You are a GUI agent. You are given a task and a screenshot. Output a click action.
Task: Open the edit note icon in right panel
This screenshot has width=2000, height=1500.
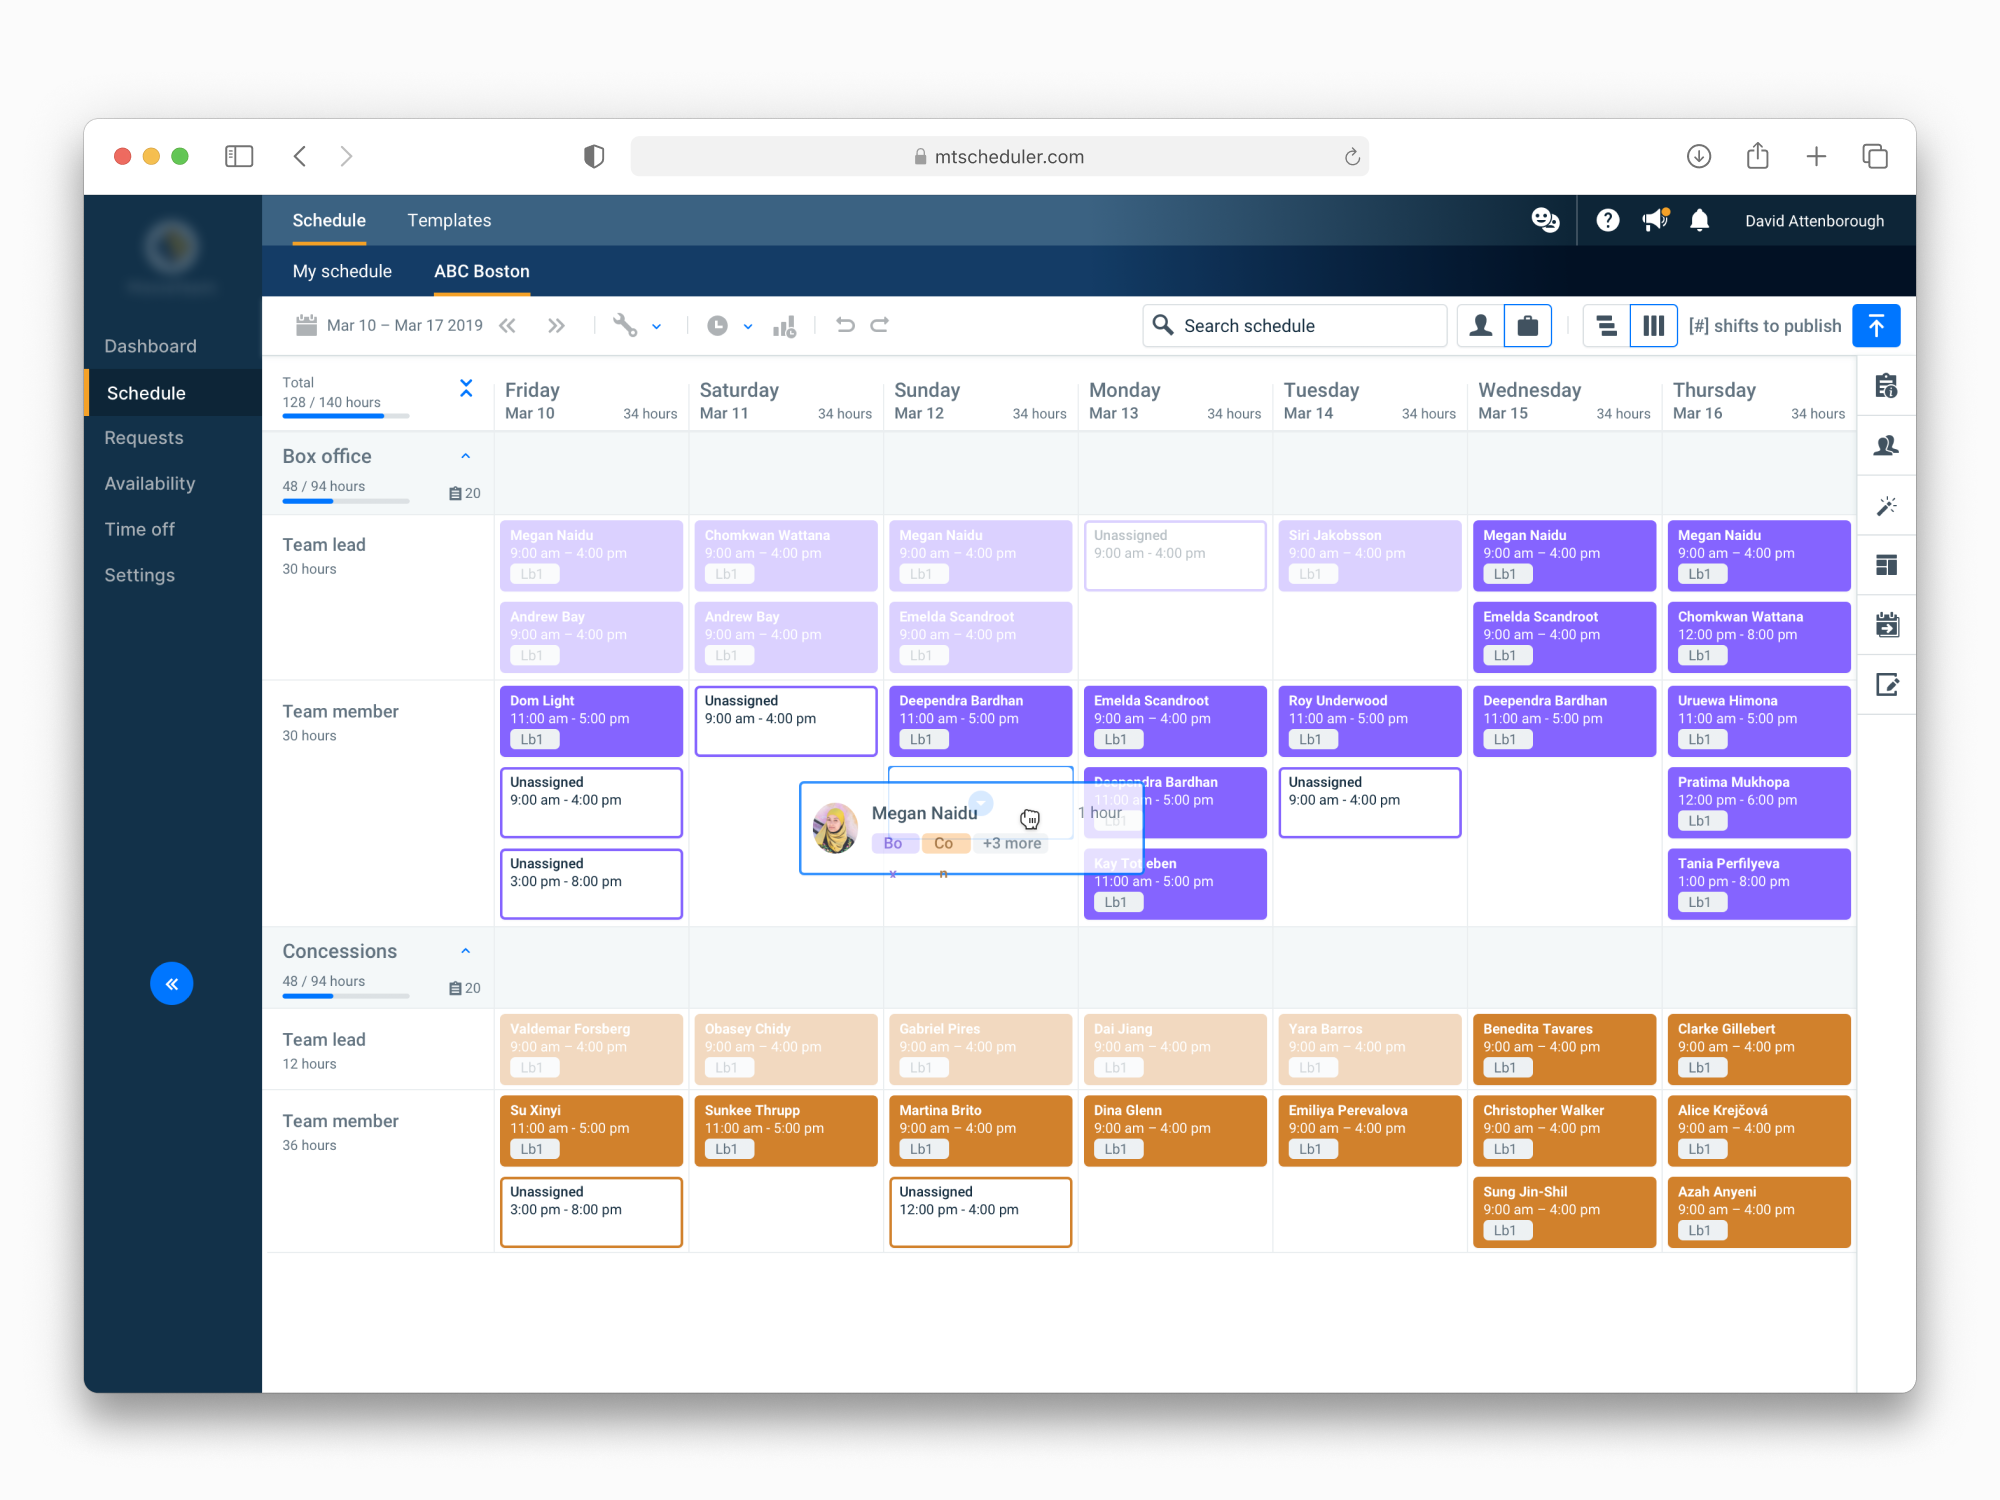pos(1887,685)
